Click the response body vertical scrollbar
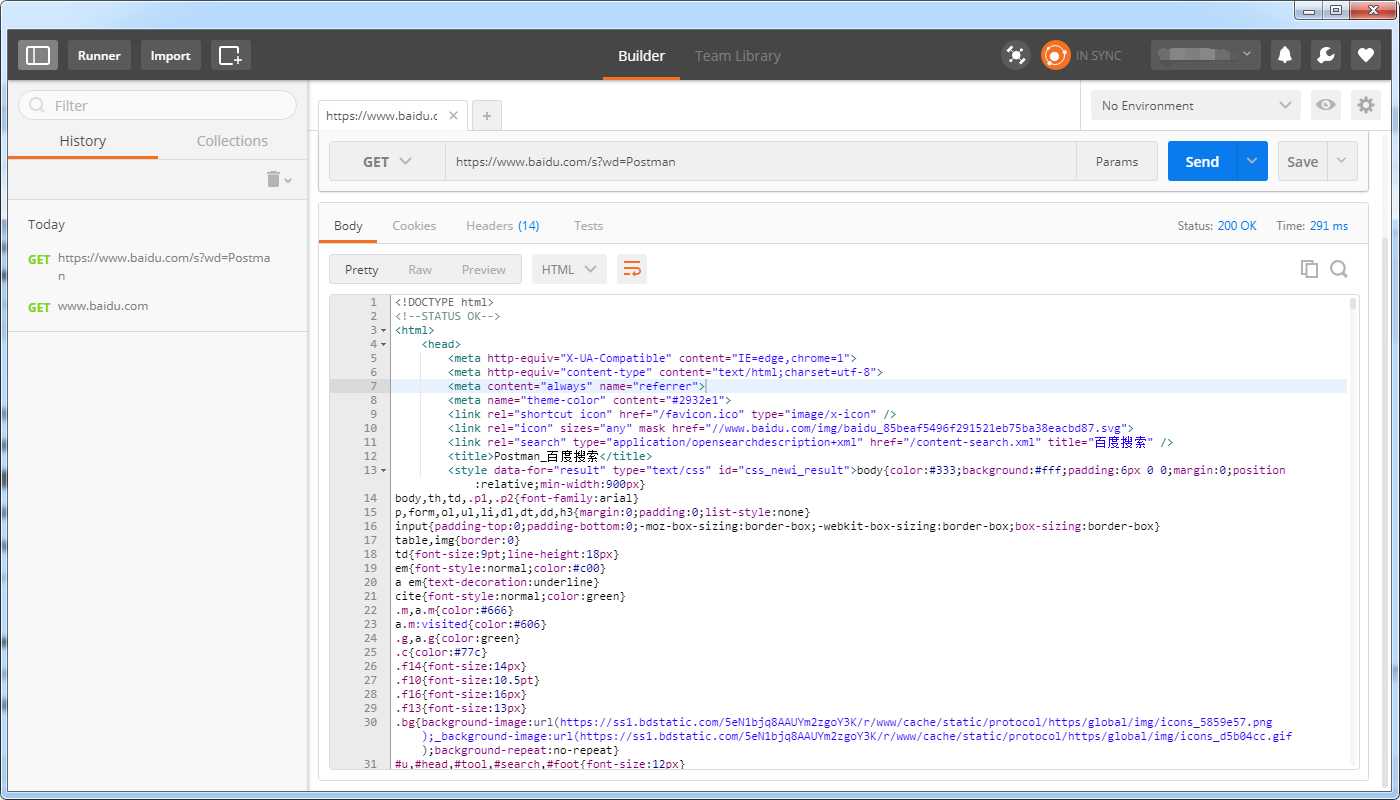This screenshot has height=800, width=1400. [1353, 304]
